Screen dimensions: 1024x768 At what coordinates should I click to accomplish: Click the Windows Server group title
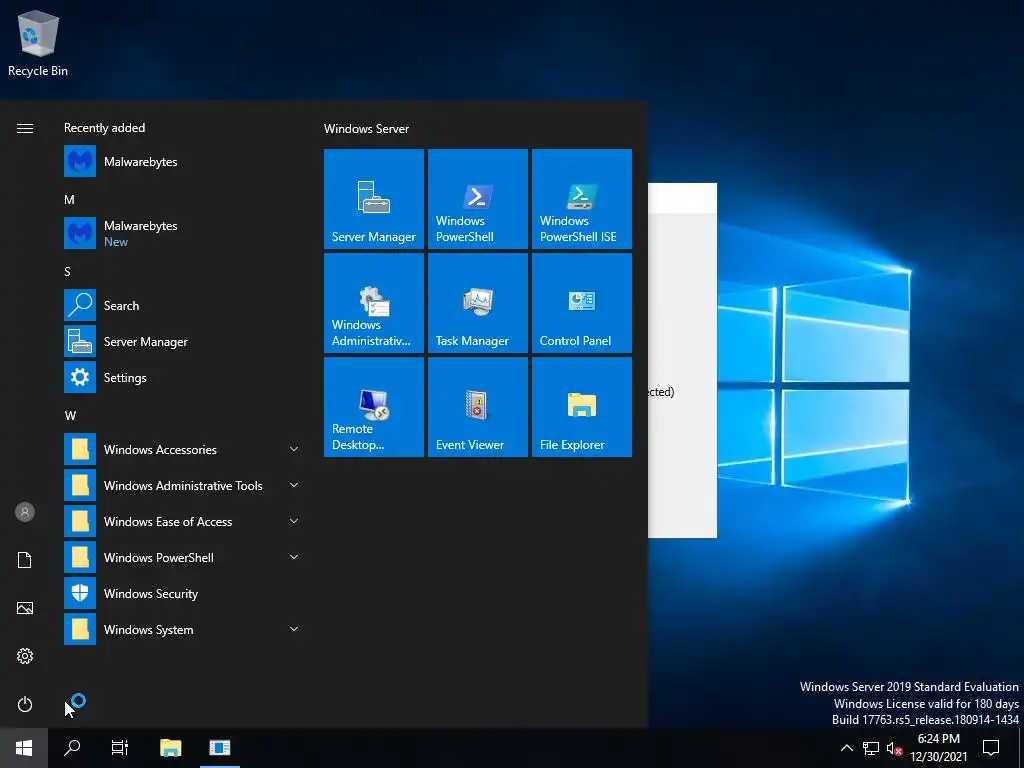click(x=366, y=129)
